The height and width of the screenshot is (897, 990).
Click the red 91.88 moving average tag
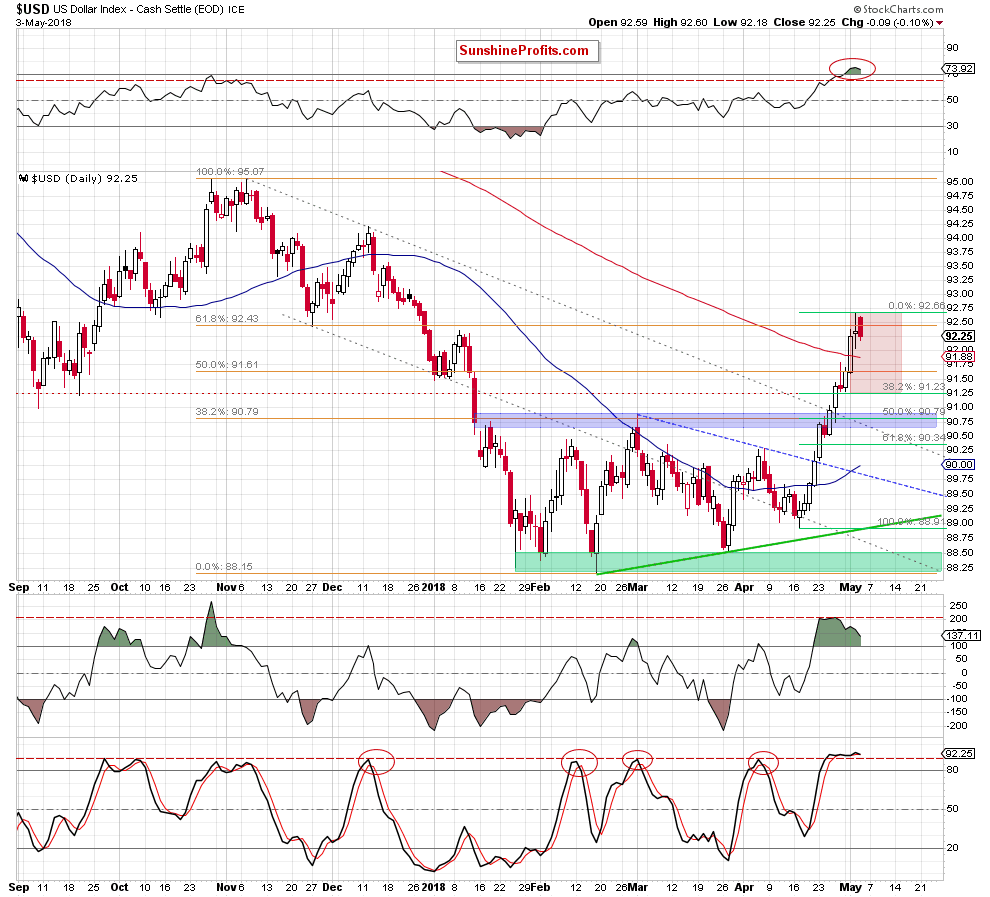pos(959,357)
